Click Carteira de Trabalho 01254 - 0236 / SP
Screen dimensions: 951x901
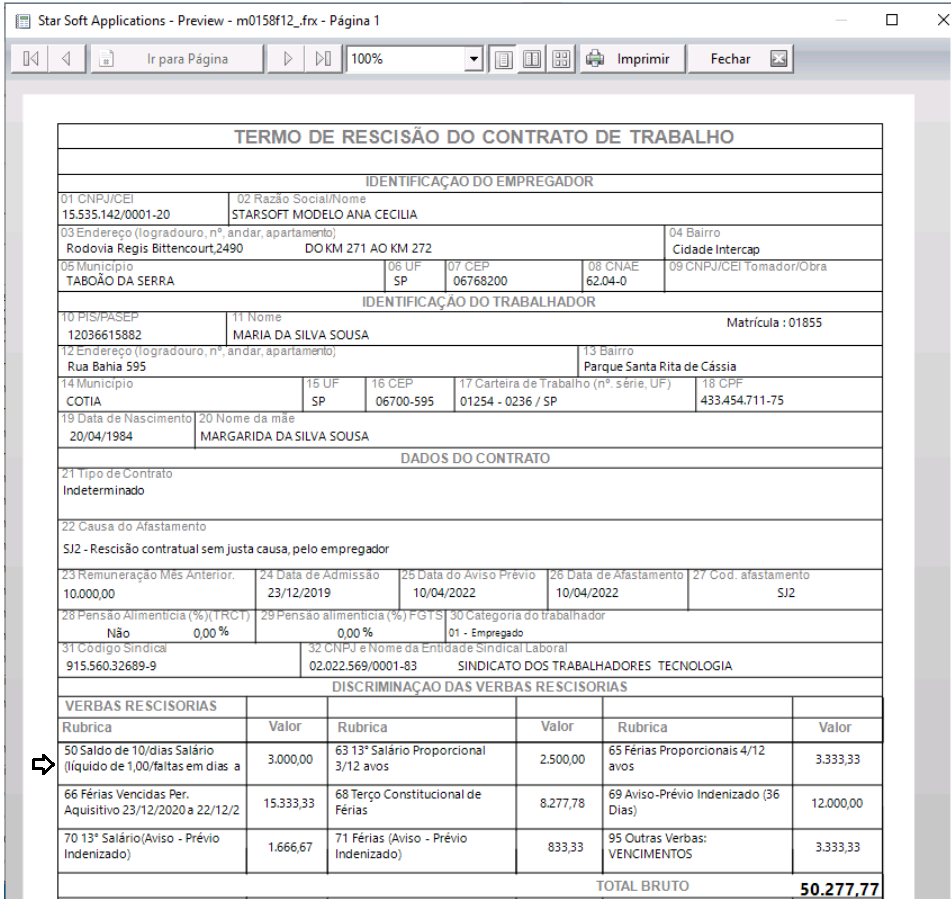point(508,401)
